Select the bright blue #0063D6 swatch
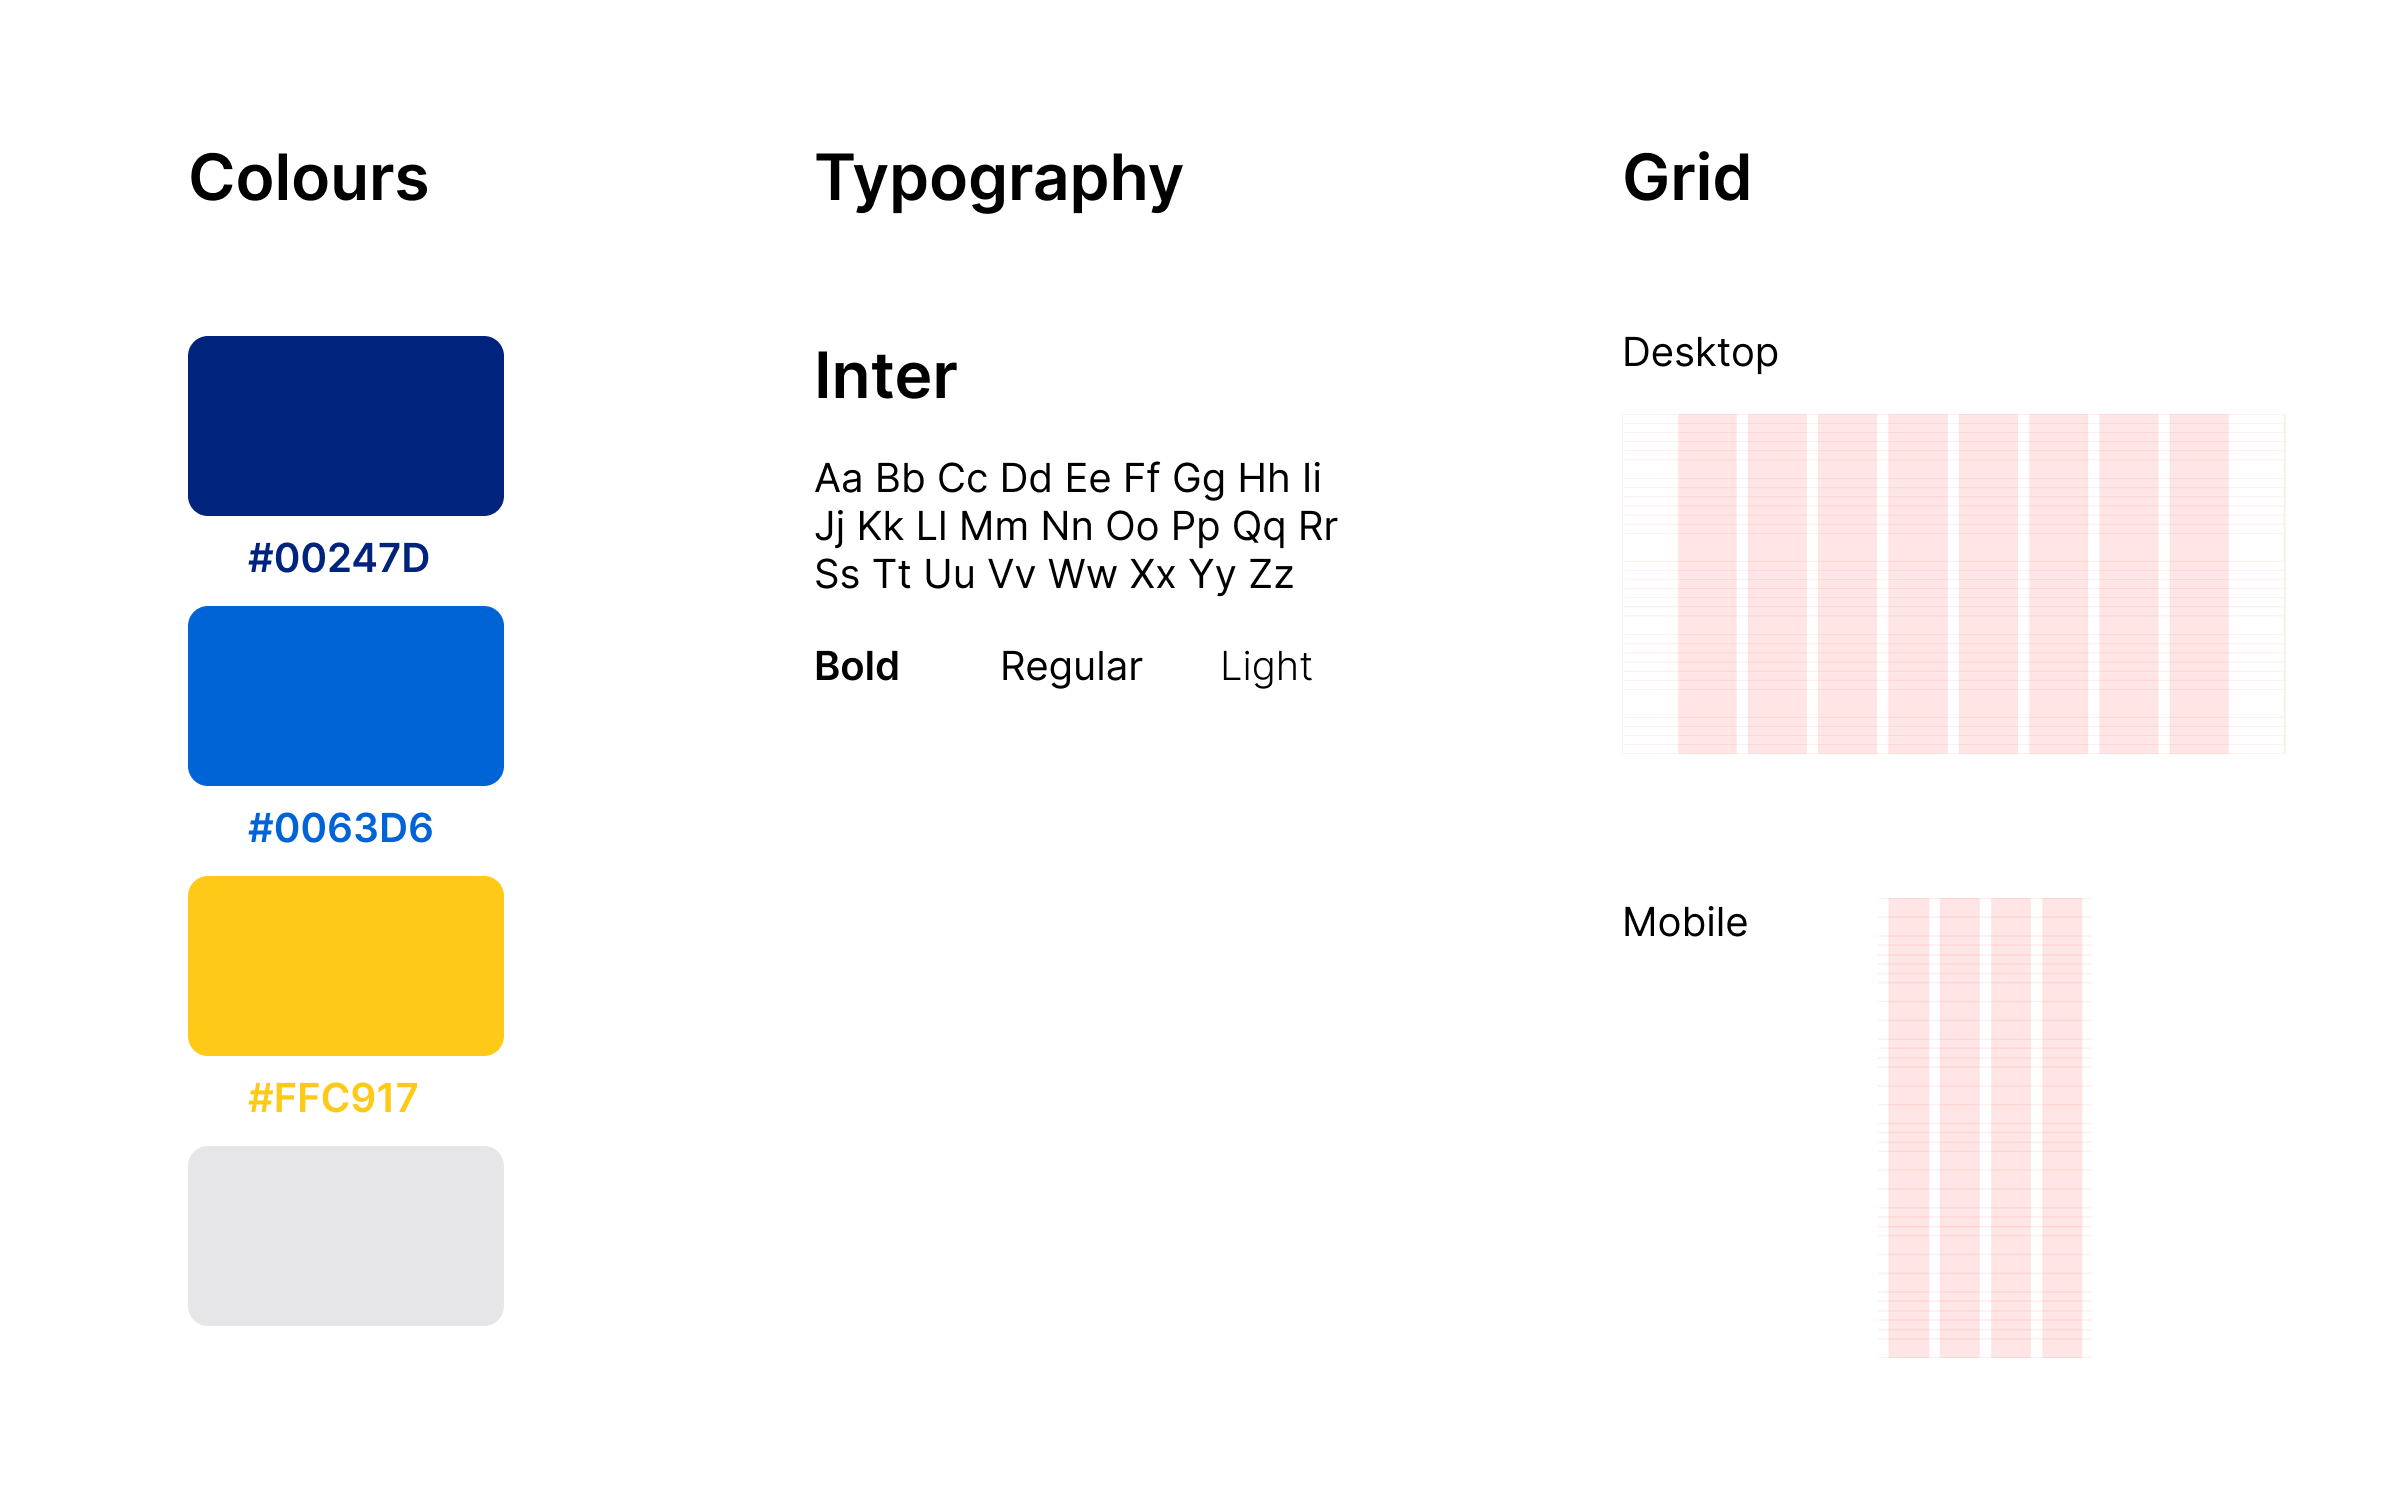Image resolution: width=2406 pixels, height=1494 pixels. 346,696
